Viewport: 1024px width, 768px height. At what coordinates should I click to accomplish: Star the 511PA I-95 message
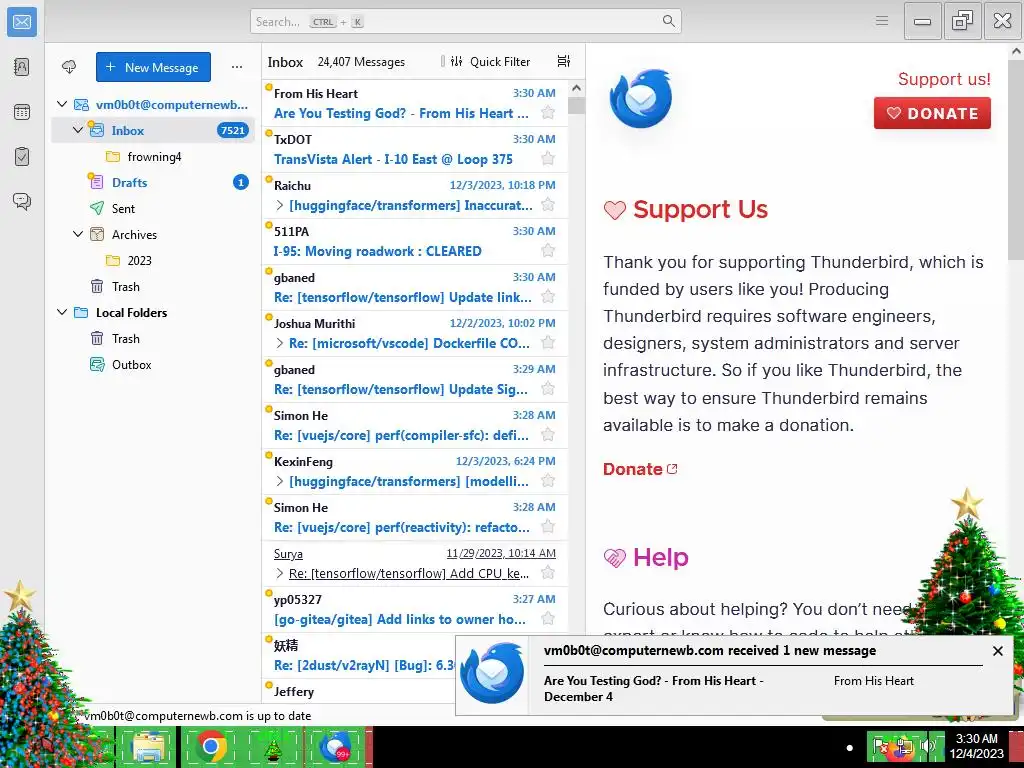tap(548, 251)
